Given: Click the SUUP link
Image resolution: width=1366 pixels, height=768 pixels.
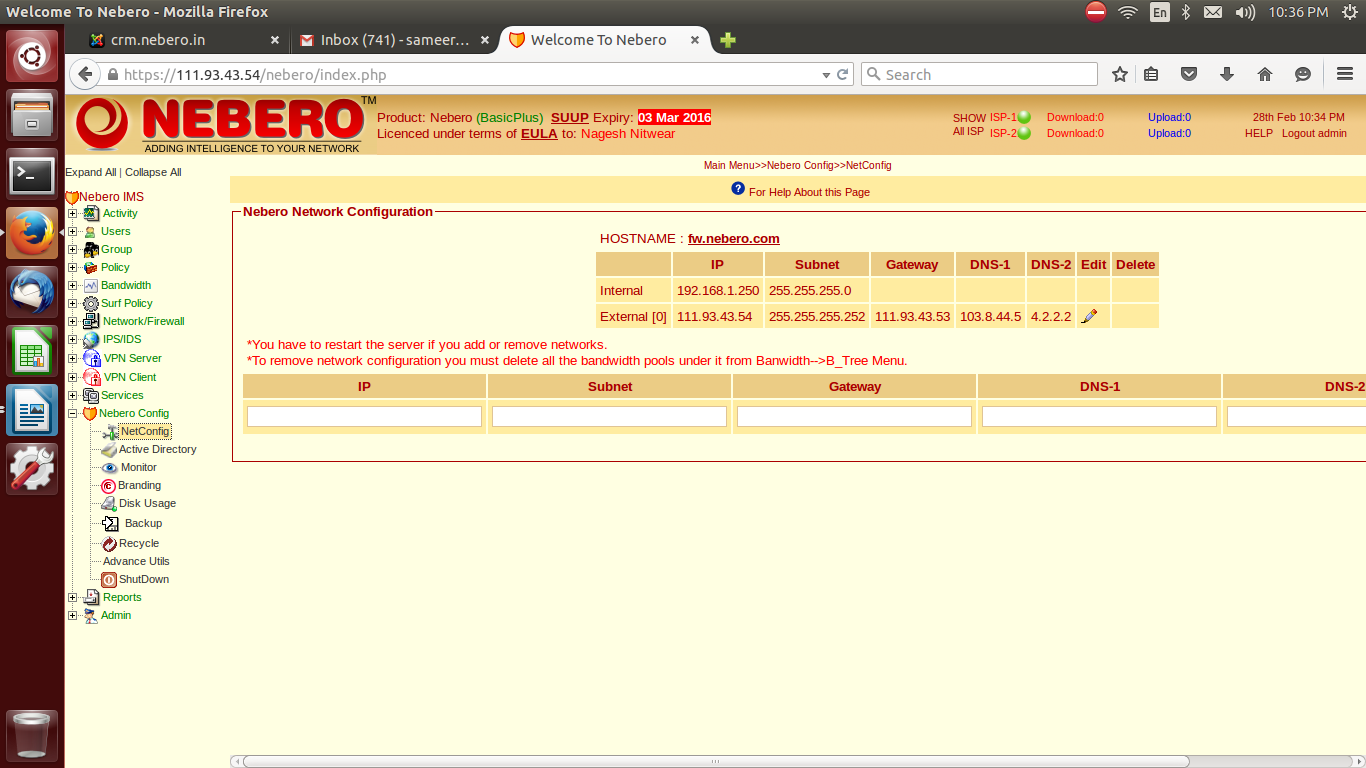Looking at the screenshot, I should (x=570, y=117).
